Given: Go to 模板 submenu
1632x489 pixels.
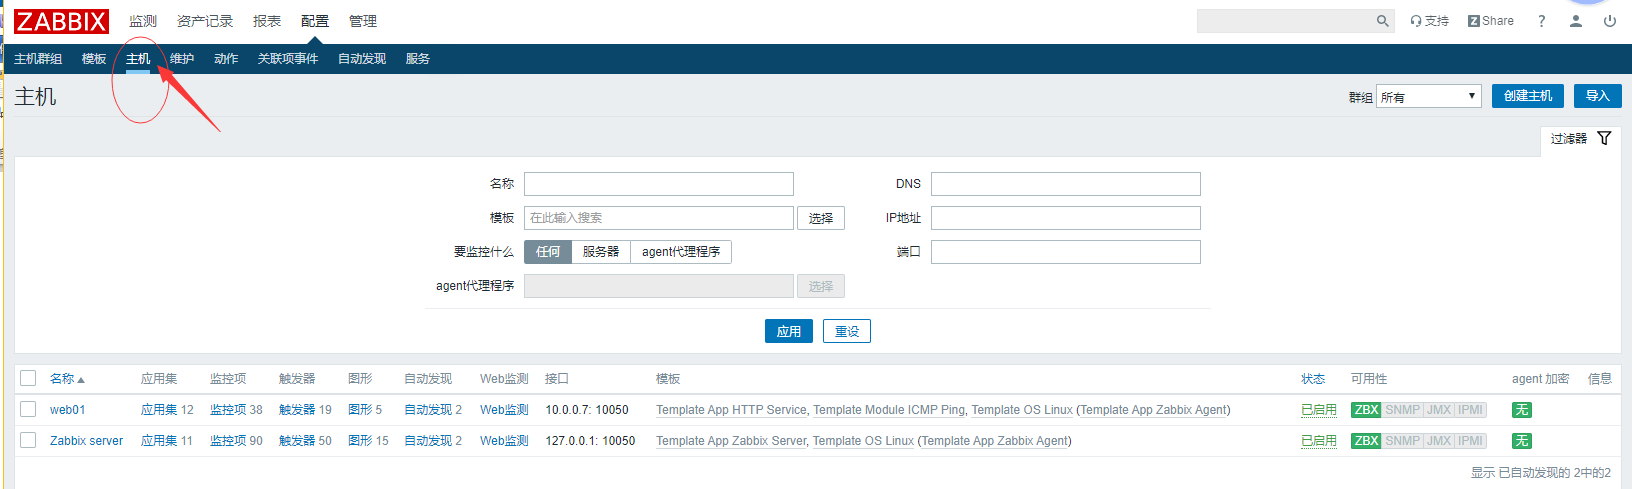Looking at the screenshot, I should tap(94, 59).
